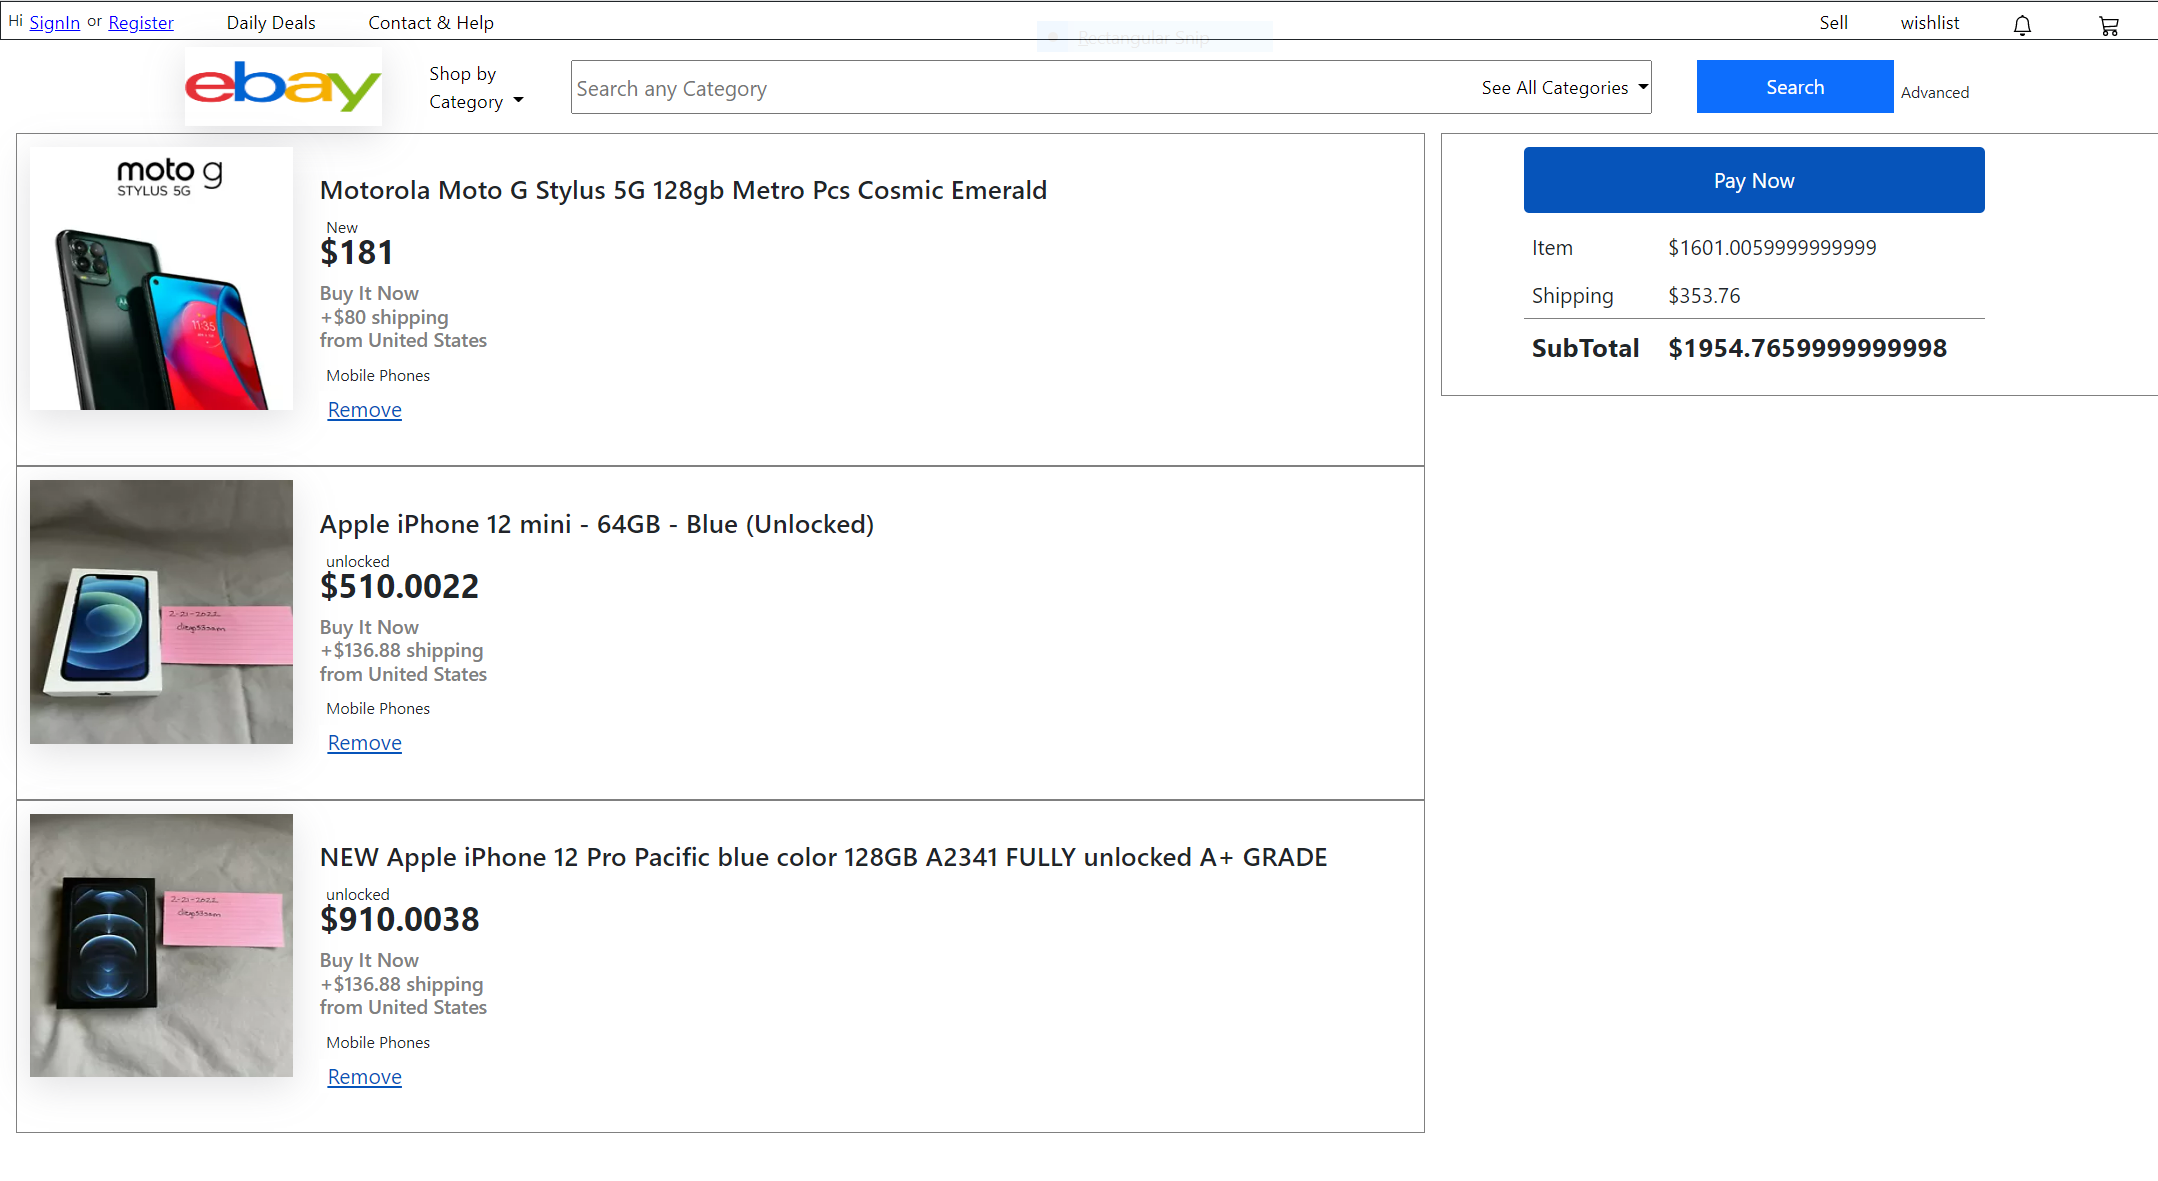The width and height of the screenshot is (2158, 1181).
Task: Open the Advanced search link
Action: 1934,91
